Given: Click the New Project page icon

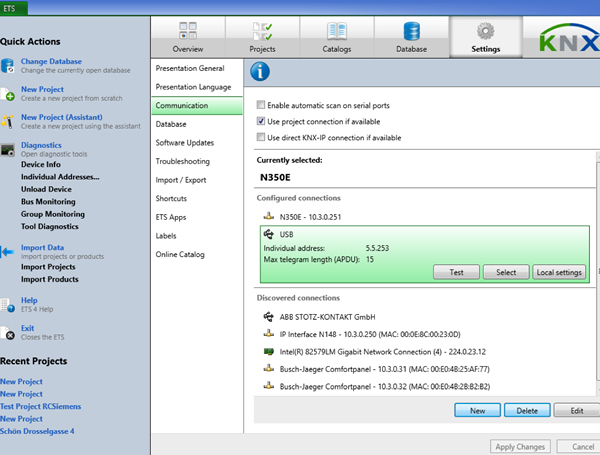Looking at the screenshot, I should pyautogui.click(x=7, y=94).
